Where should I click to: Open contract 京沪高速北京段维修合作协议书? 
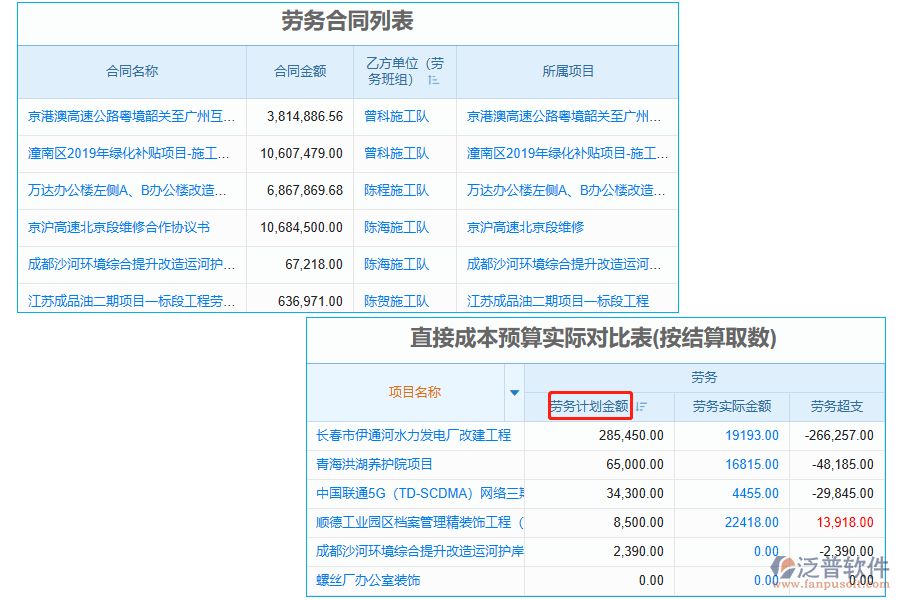coord(119,227)
